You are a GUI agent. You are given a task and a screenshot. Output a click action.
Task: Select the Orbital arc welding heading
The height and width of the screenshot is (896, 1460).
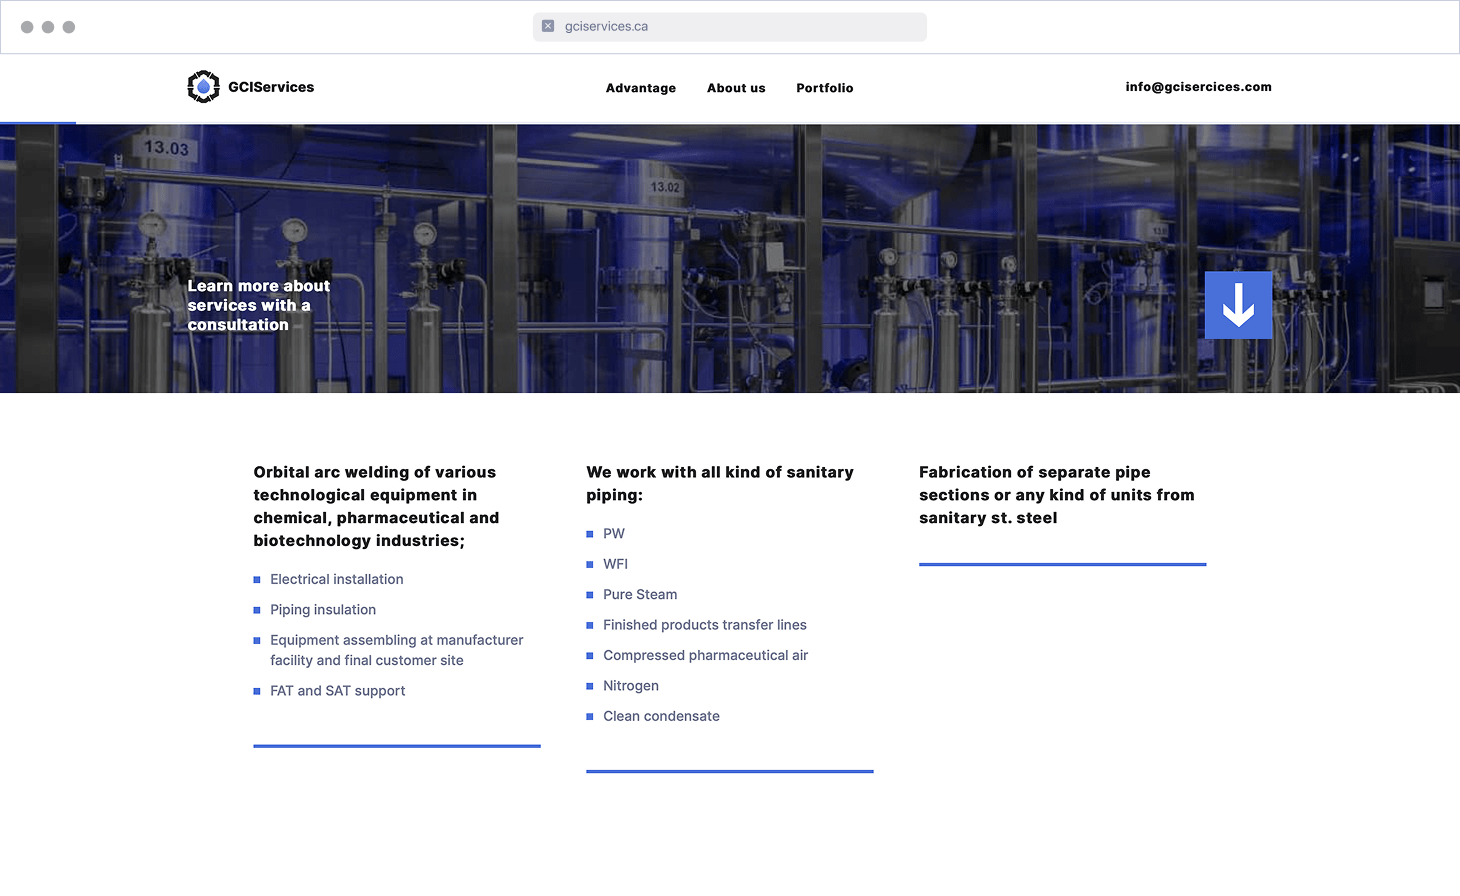tap(376, 506)
